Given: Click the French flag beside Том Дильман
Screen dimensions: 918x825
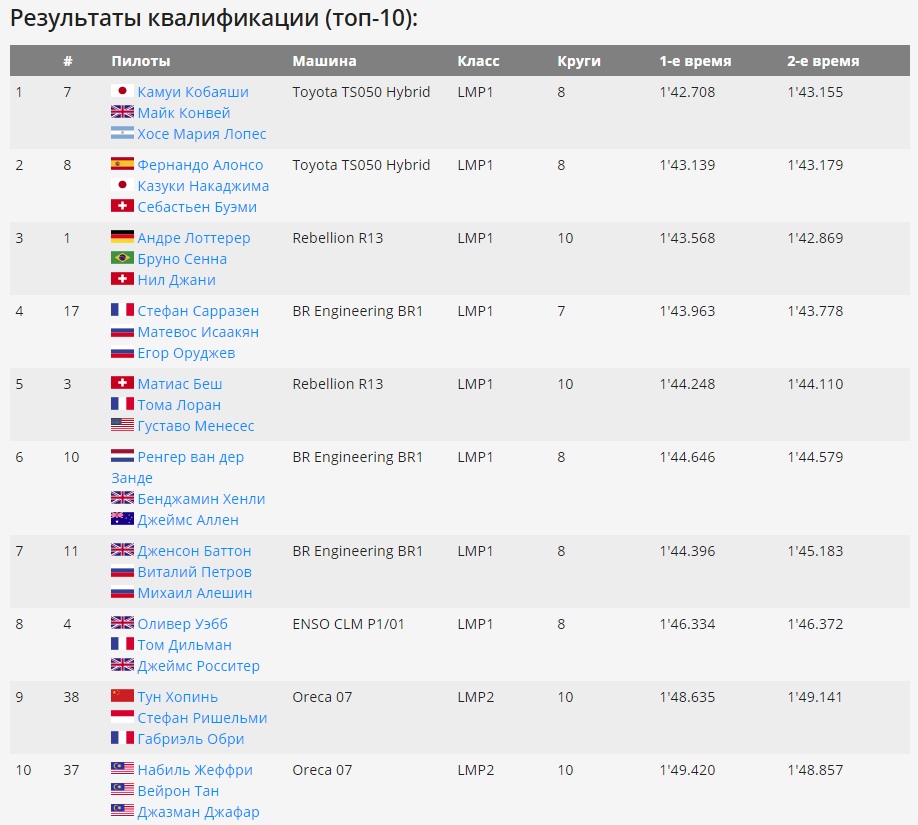Looking at the screenshot, I should click(122, 645).
